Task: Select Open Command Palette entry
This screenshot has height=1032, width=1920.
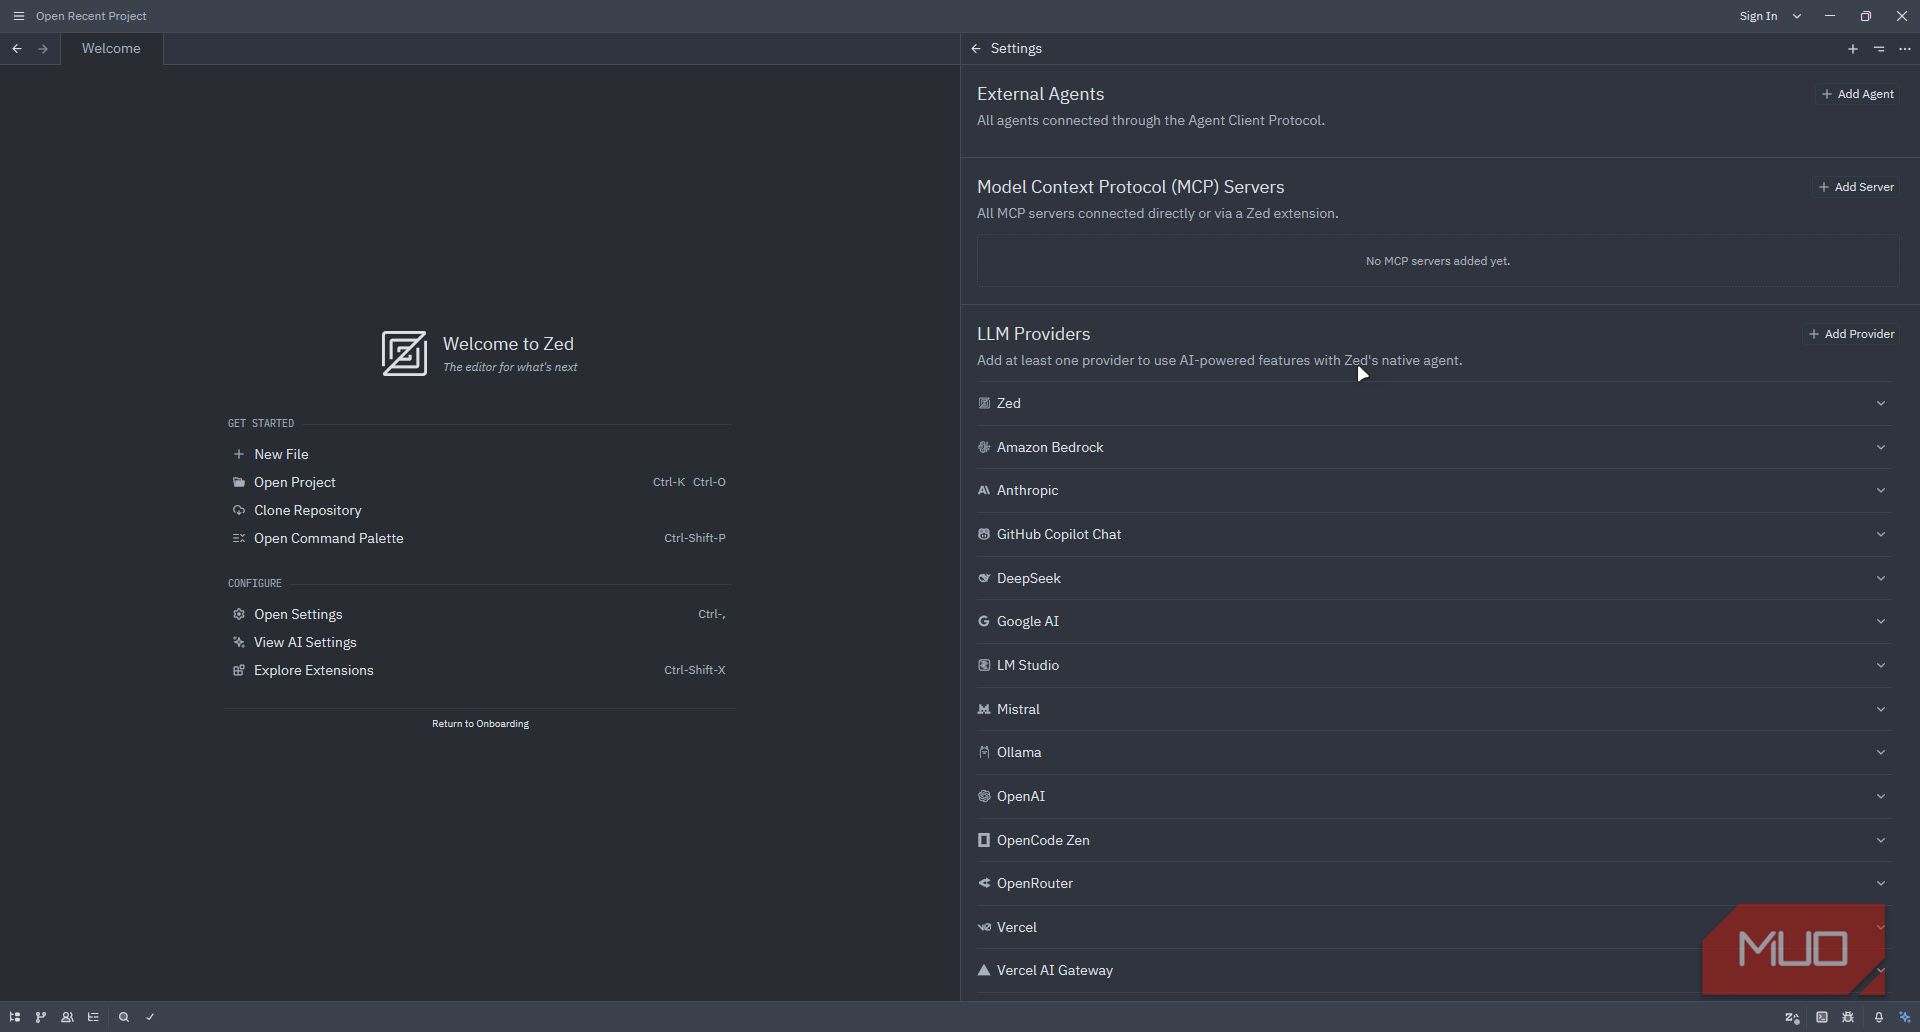Action: (480, 538)
